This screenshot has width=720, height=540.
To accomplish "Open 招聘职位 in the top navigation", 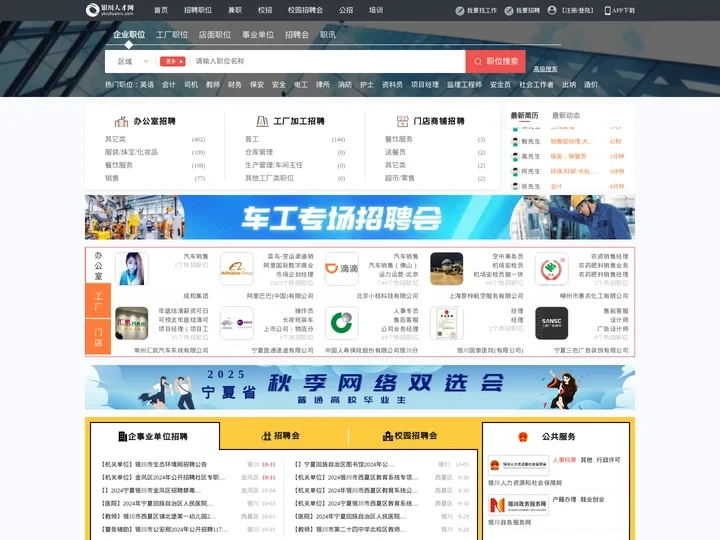I will 198,10.
